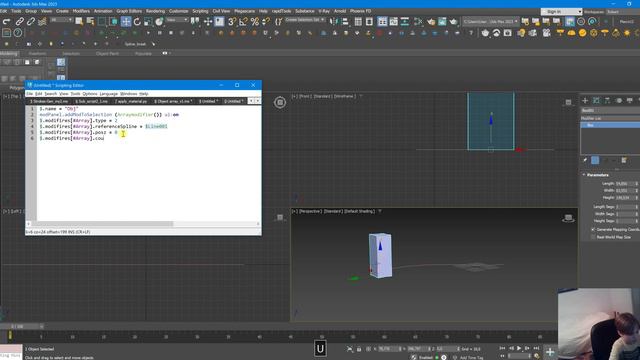Screen dimensions: 640x360
Task: Activate the Select and Scale tool
Action: [x=148, y=21]
